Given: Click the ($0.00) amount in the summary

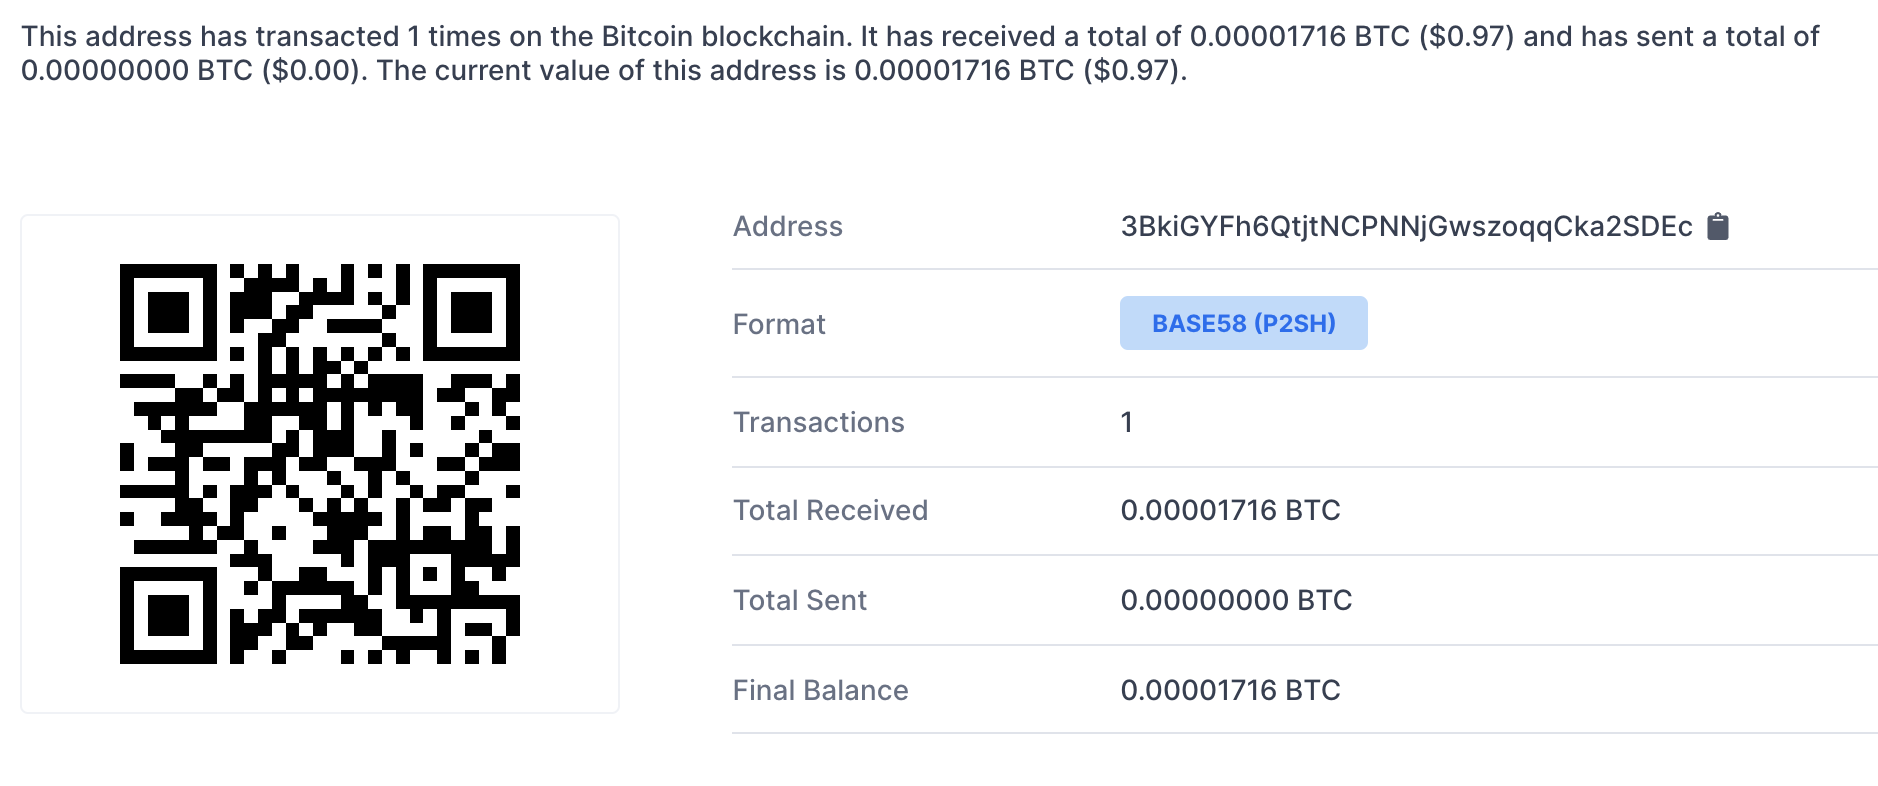Looking at the screenshot, I should tap(310, 71).
